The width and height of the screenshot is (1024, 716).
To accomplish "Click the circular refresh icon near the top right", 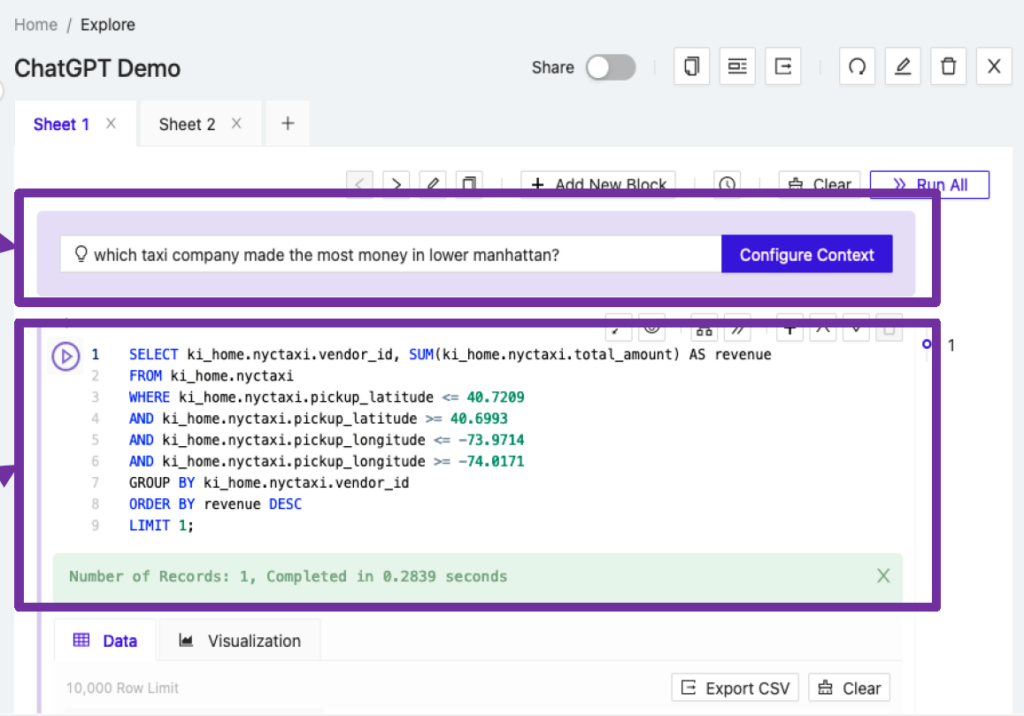I will [857, 66].
